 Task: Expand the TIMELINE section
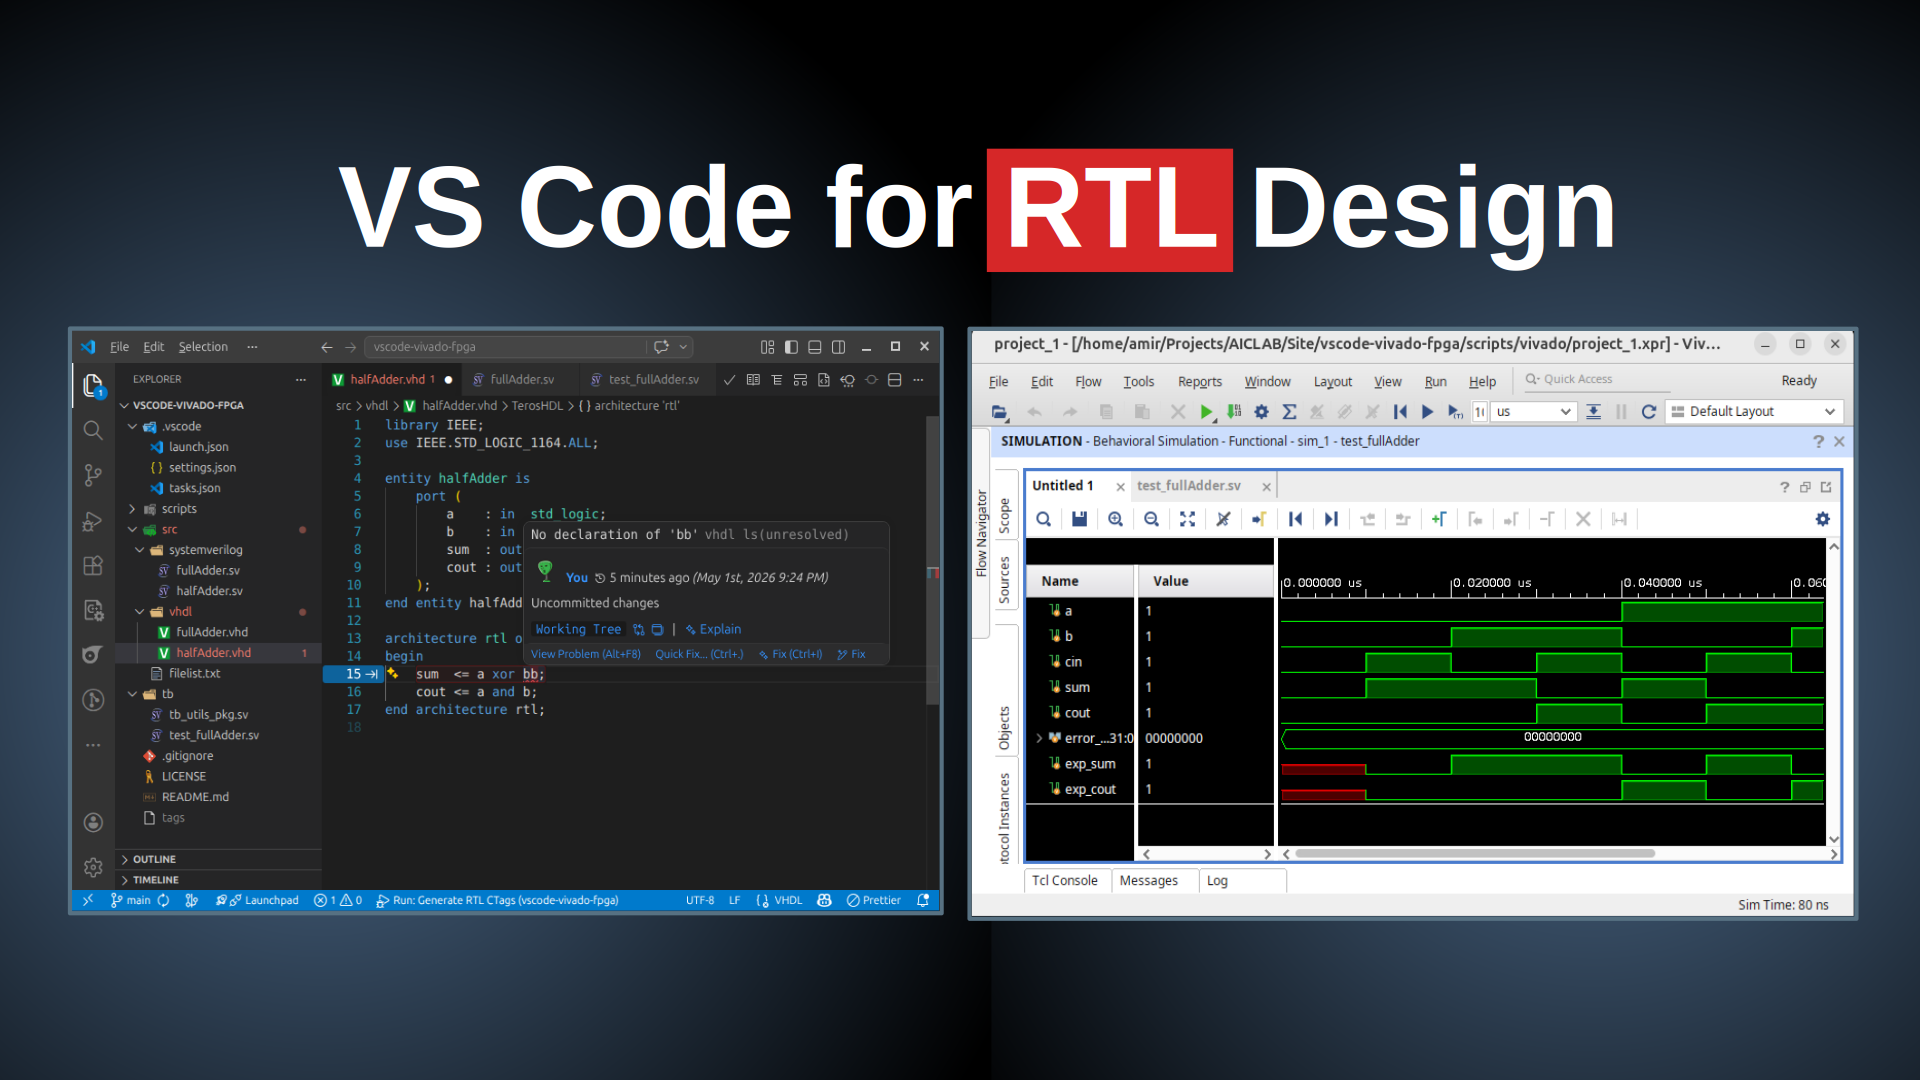pyautogui.click(x=220, y=880)
